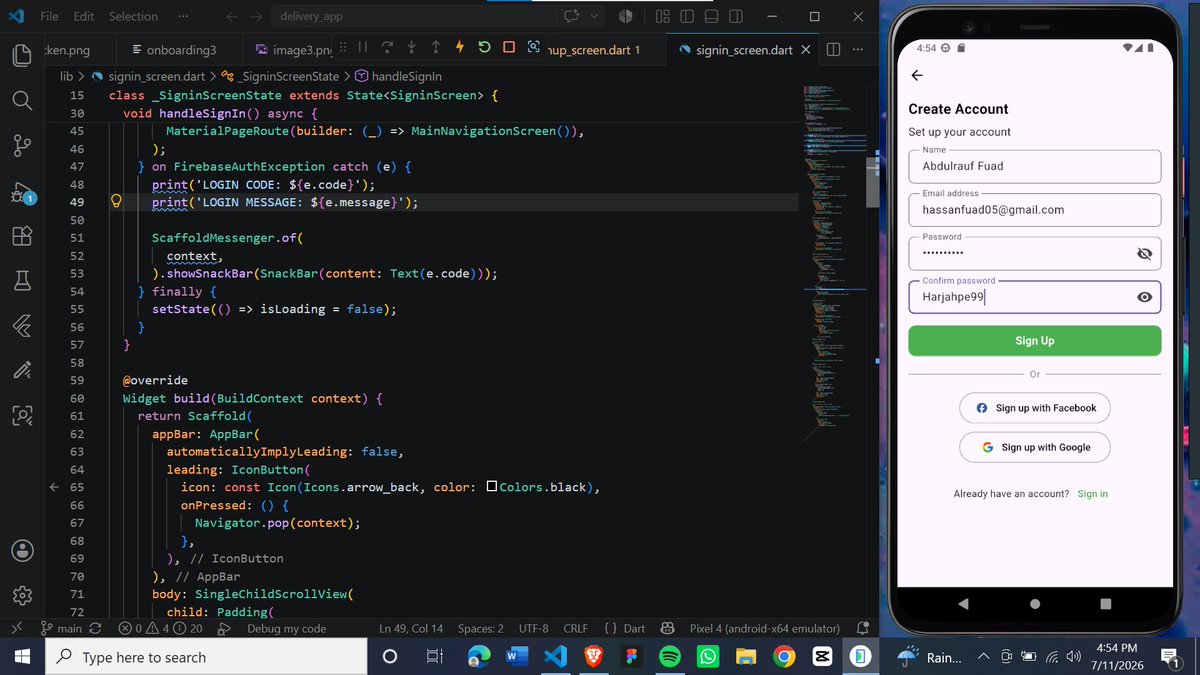Open the Edit menu

pos(84,16)
